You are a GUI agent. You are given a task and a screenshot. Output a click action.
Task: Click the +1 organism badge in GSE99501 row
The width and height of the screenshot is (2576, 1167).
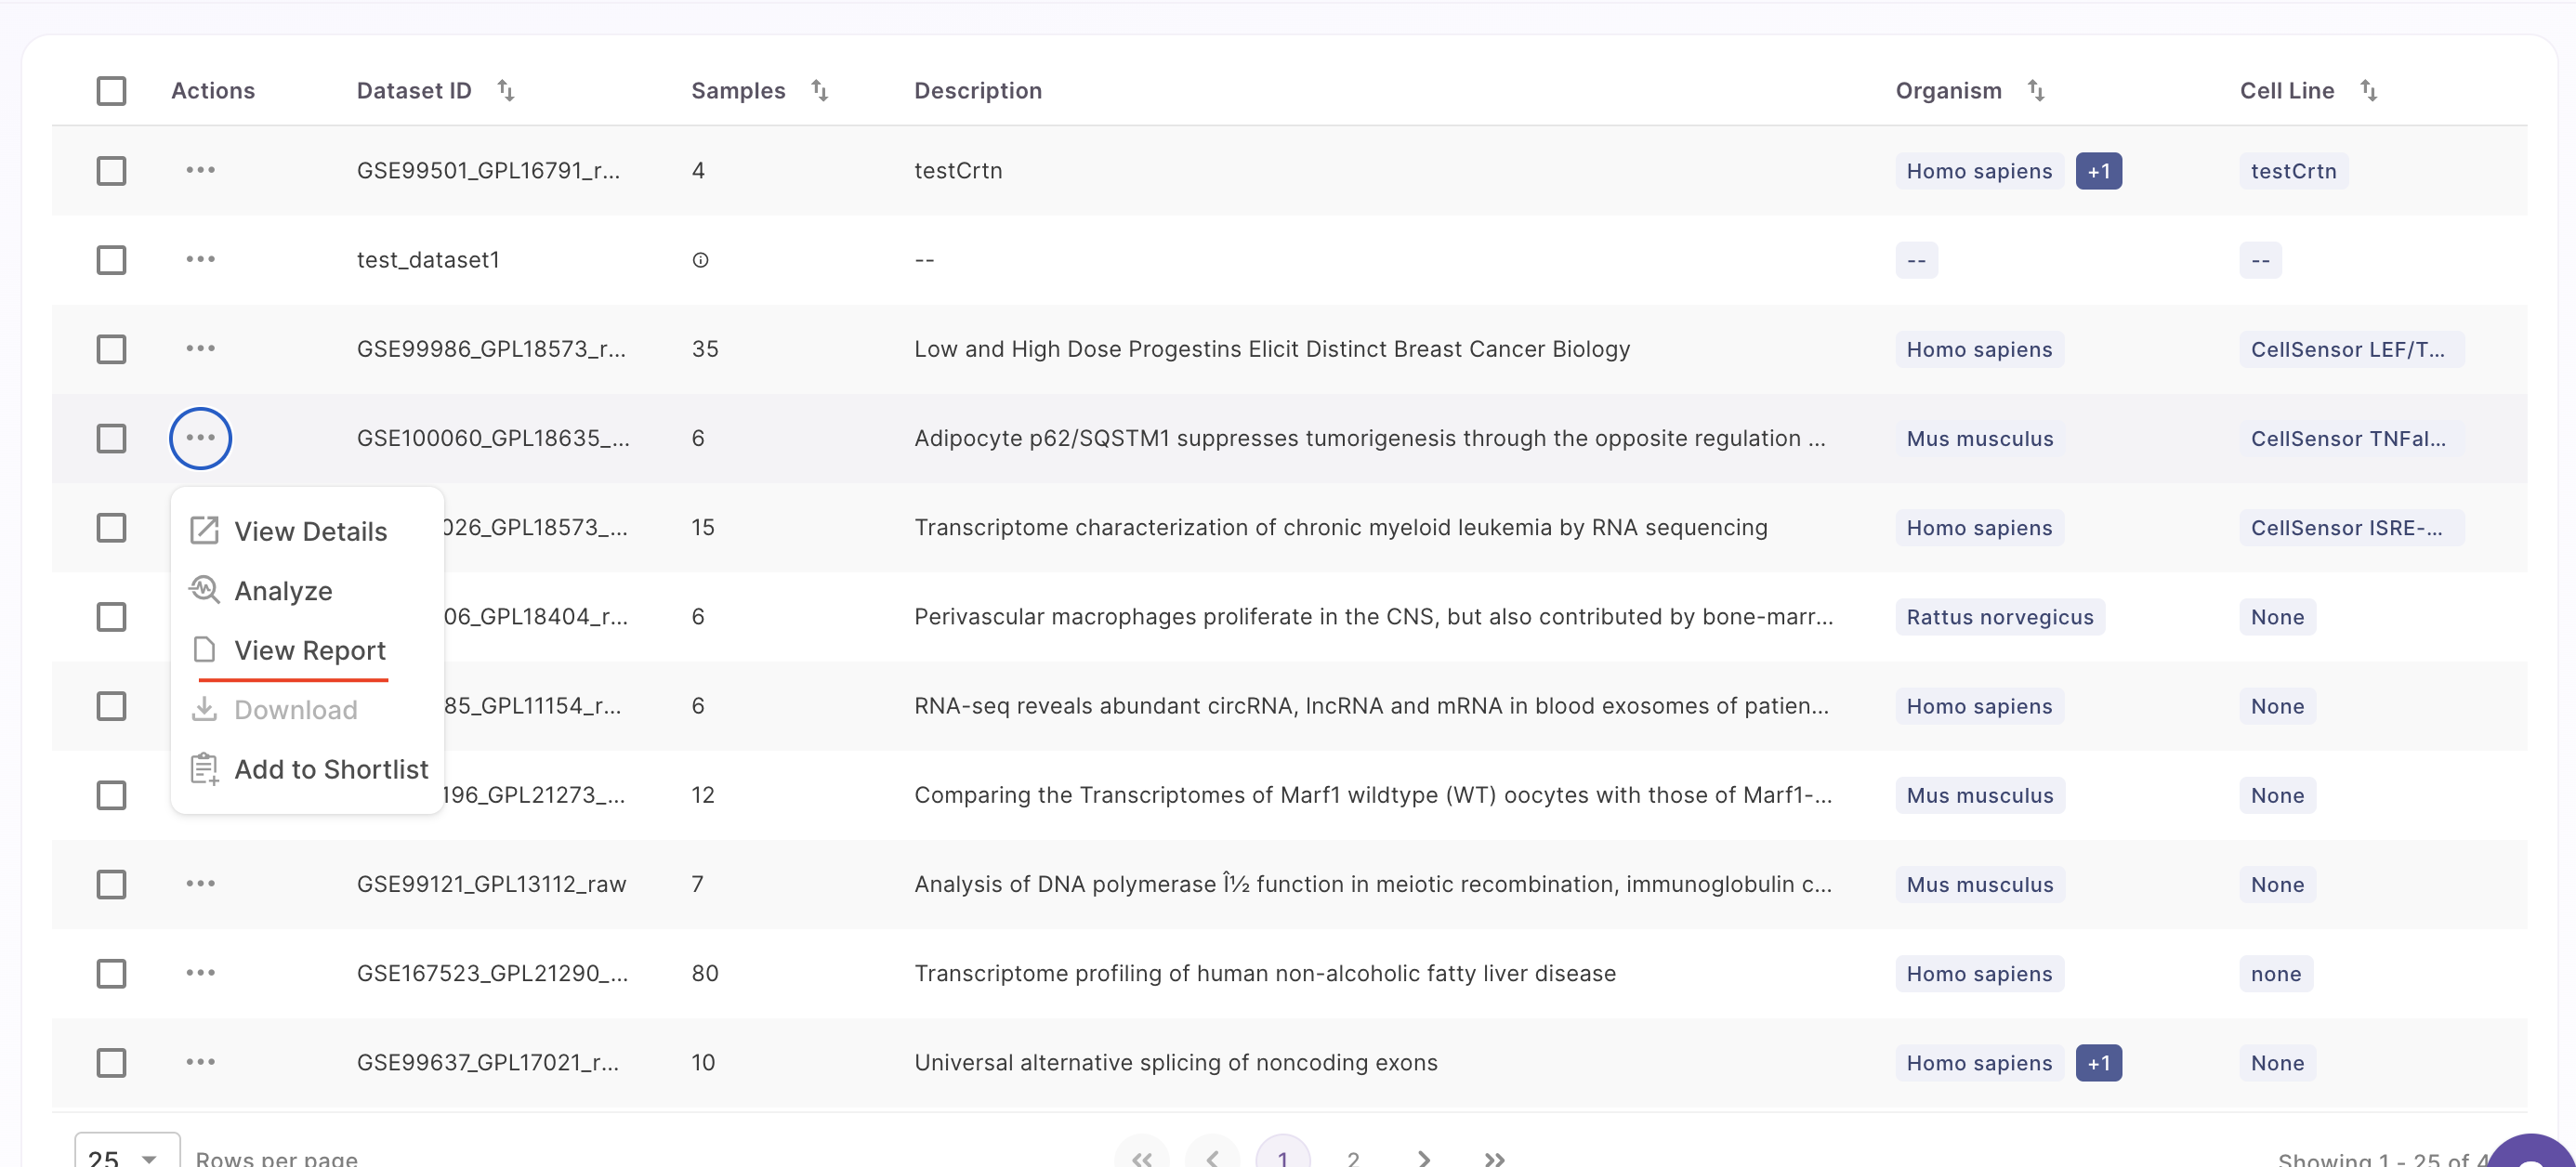point(2098,171)
